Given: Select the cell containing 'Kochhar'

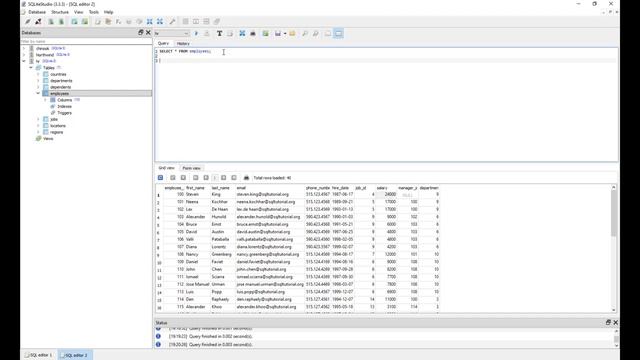Looking at the screenshot, I should [223, 202].
